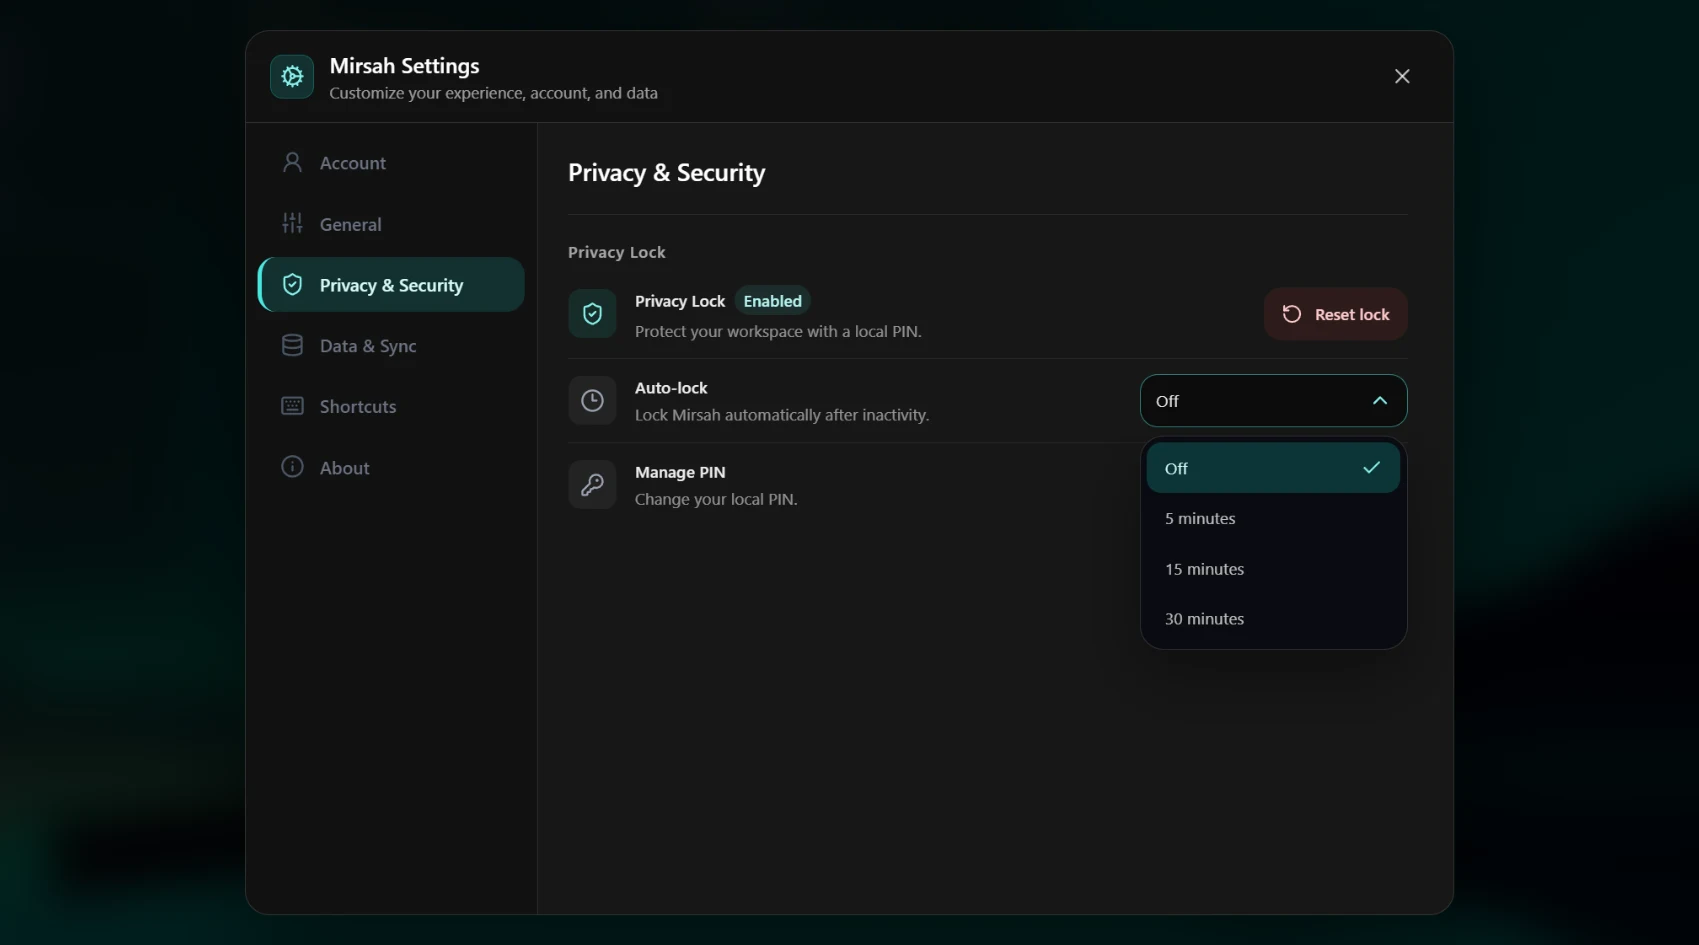Collapse the Auto-lock dropdown showing Off
Viewport: 1699px width, 945px height.
pyautogui.click(x=1273, y=401)
